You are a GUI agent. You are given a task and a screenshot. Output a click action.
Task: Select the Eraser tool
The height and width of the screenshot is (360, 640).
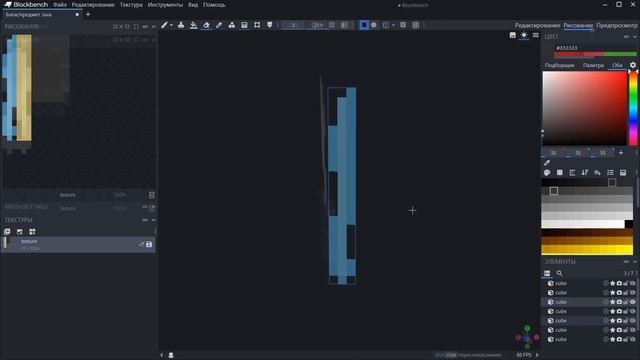(206, 25)
